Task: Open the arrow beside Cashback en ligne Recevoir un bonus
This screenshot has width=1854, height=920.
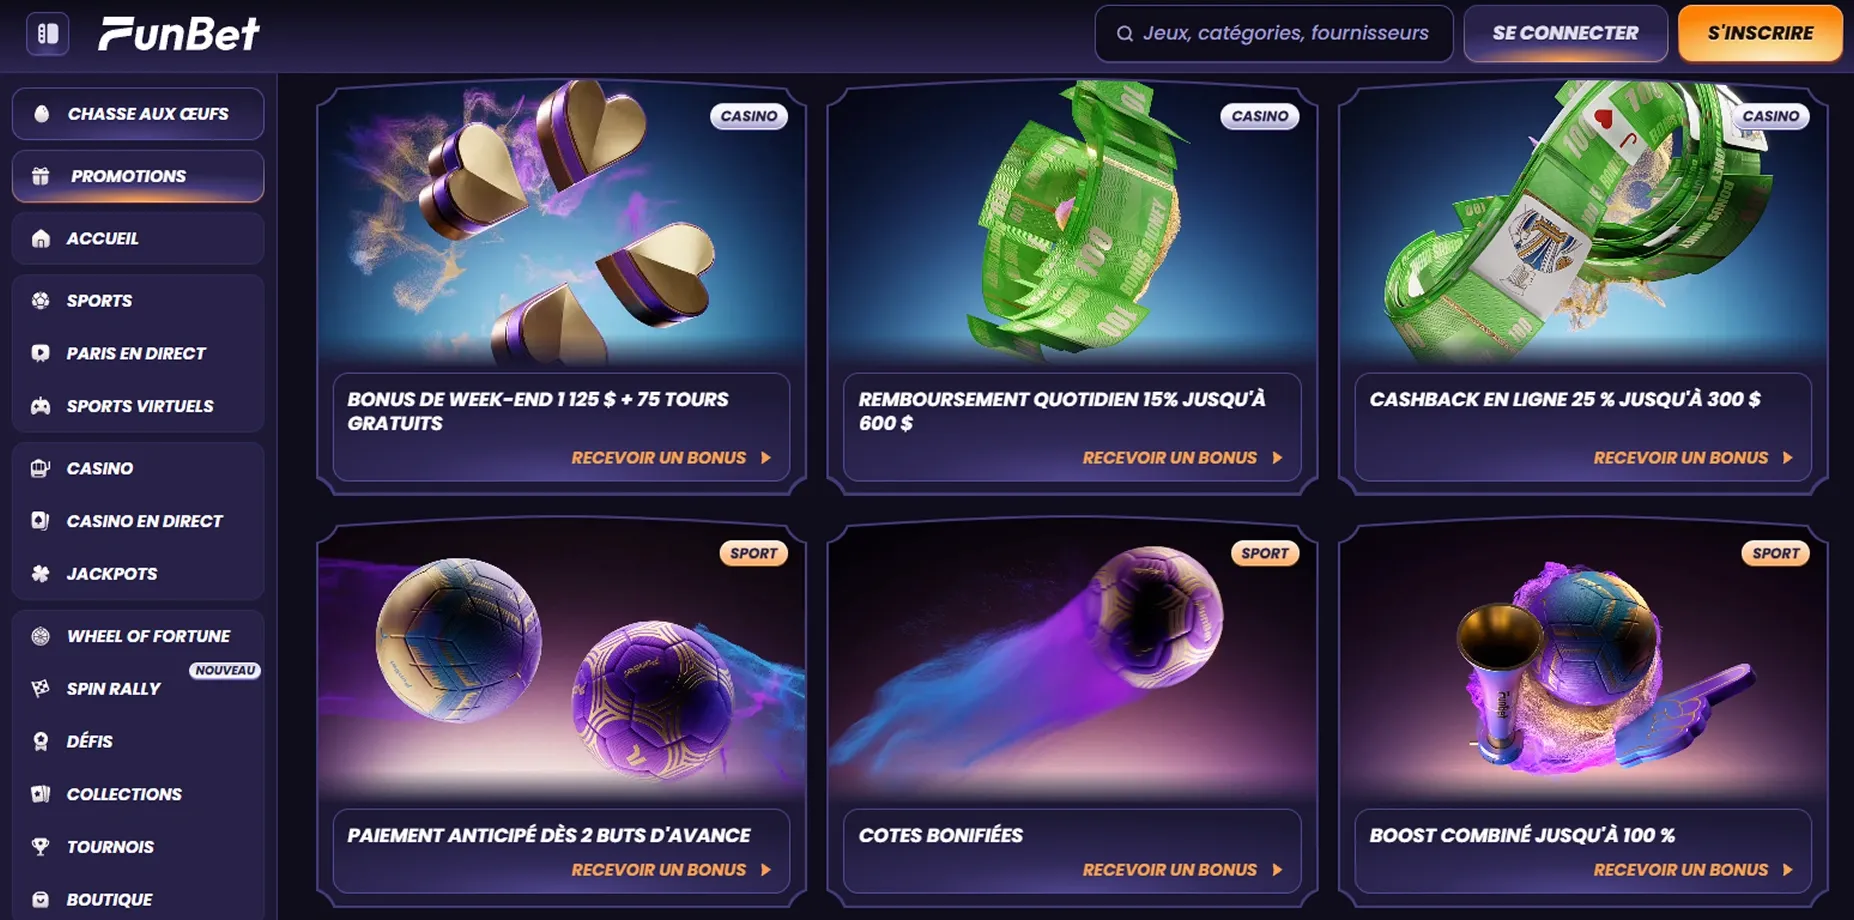Action: [x=1787, y=458]
